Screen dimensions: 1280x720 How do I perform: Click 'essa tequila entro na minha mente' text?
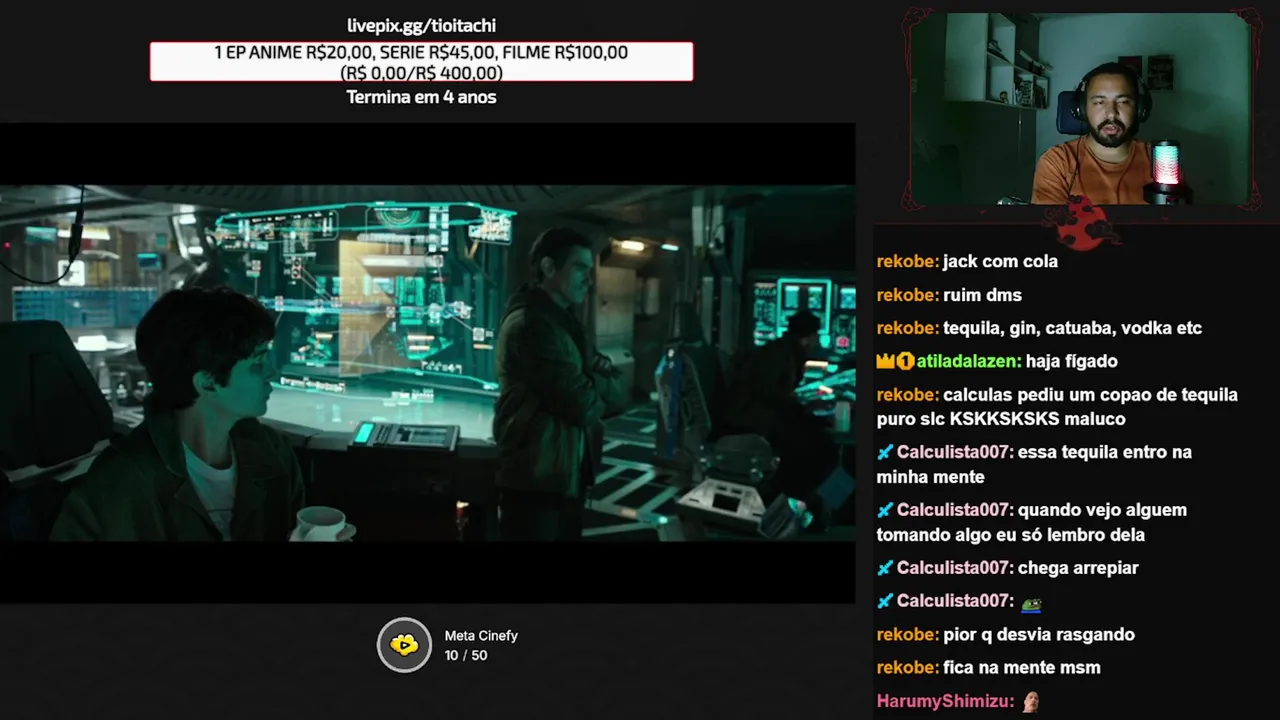[x=1034, y=464]
